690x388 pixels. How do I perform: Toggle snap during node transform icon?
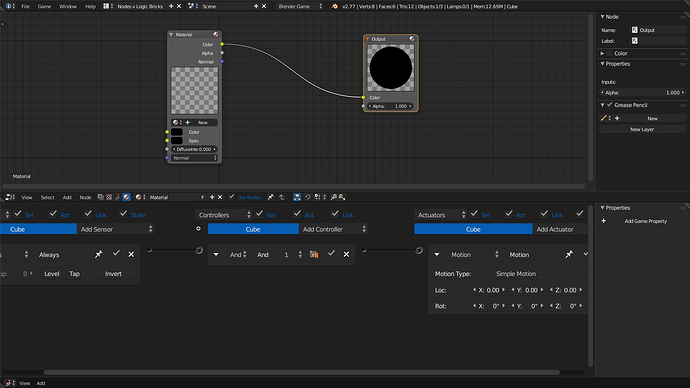(x=308, y=197)
